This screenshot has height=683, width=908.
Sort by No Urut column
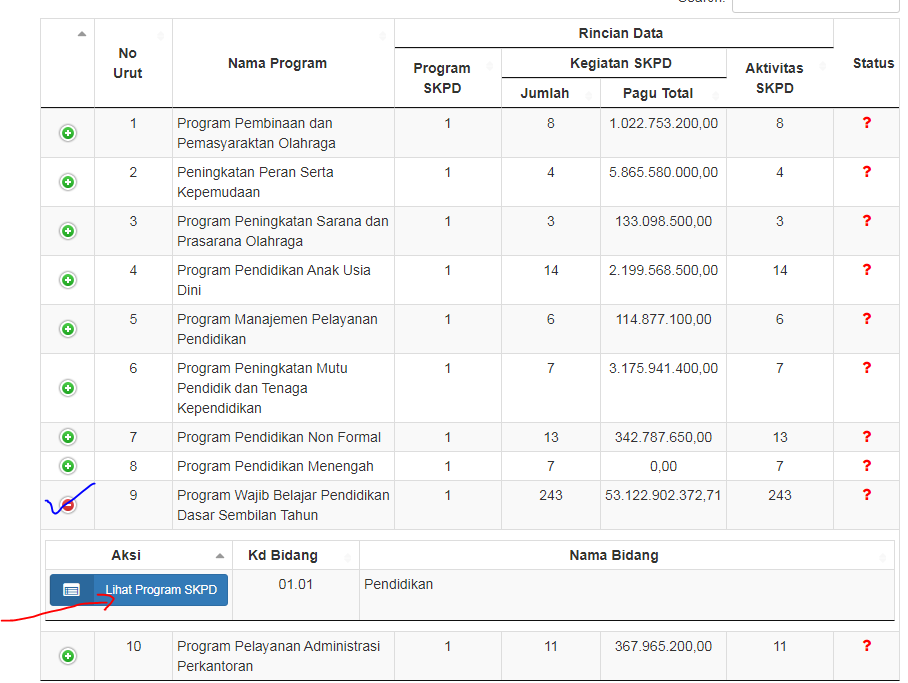click(133, 63)
